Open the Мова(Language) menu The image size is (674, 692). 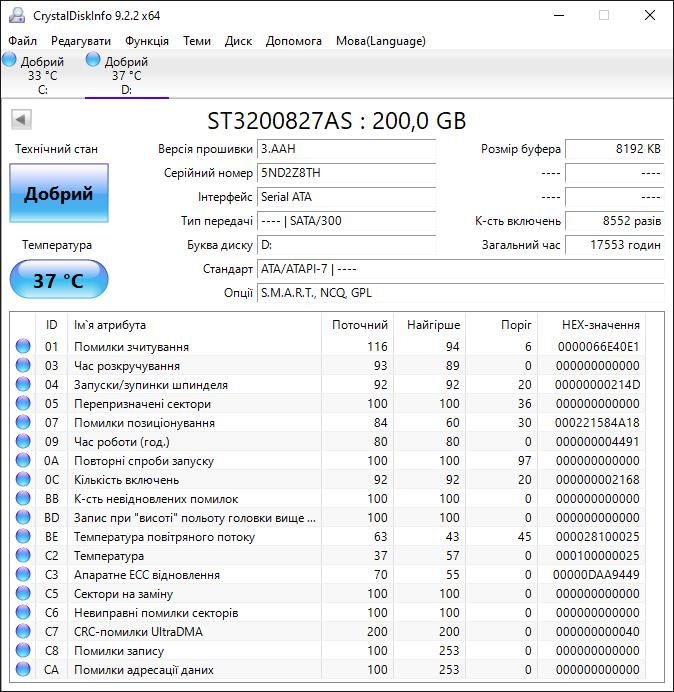pos(380,41)
